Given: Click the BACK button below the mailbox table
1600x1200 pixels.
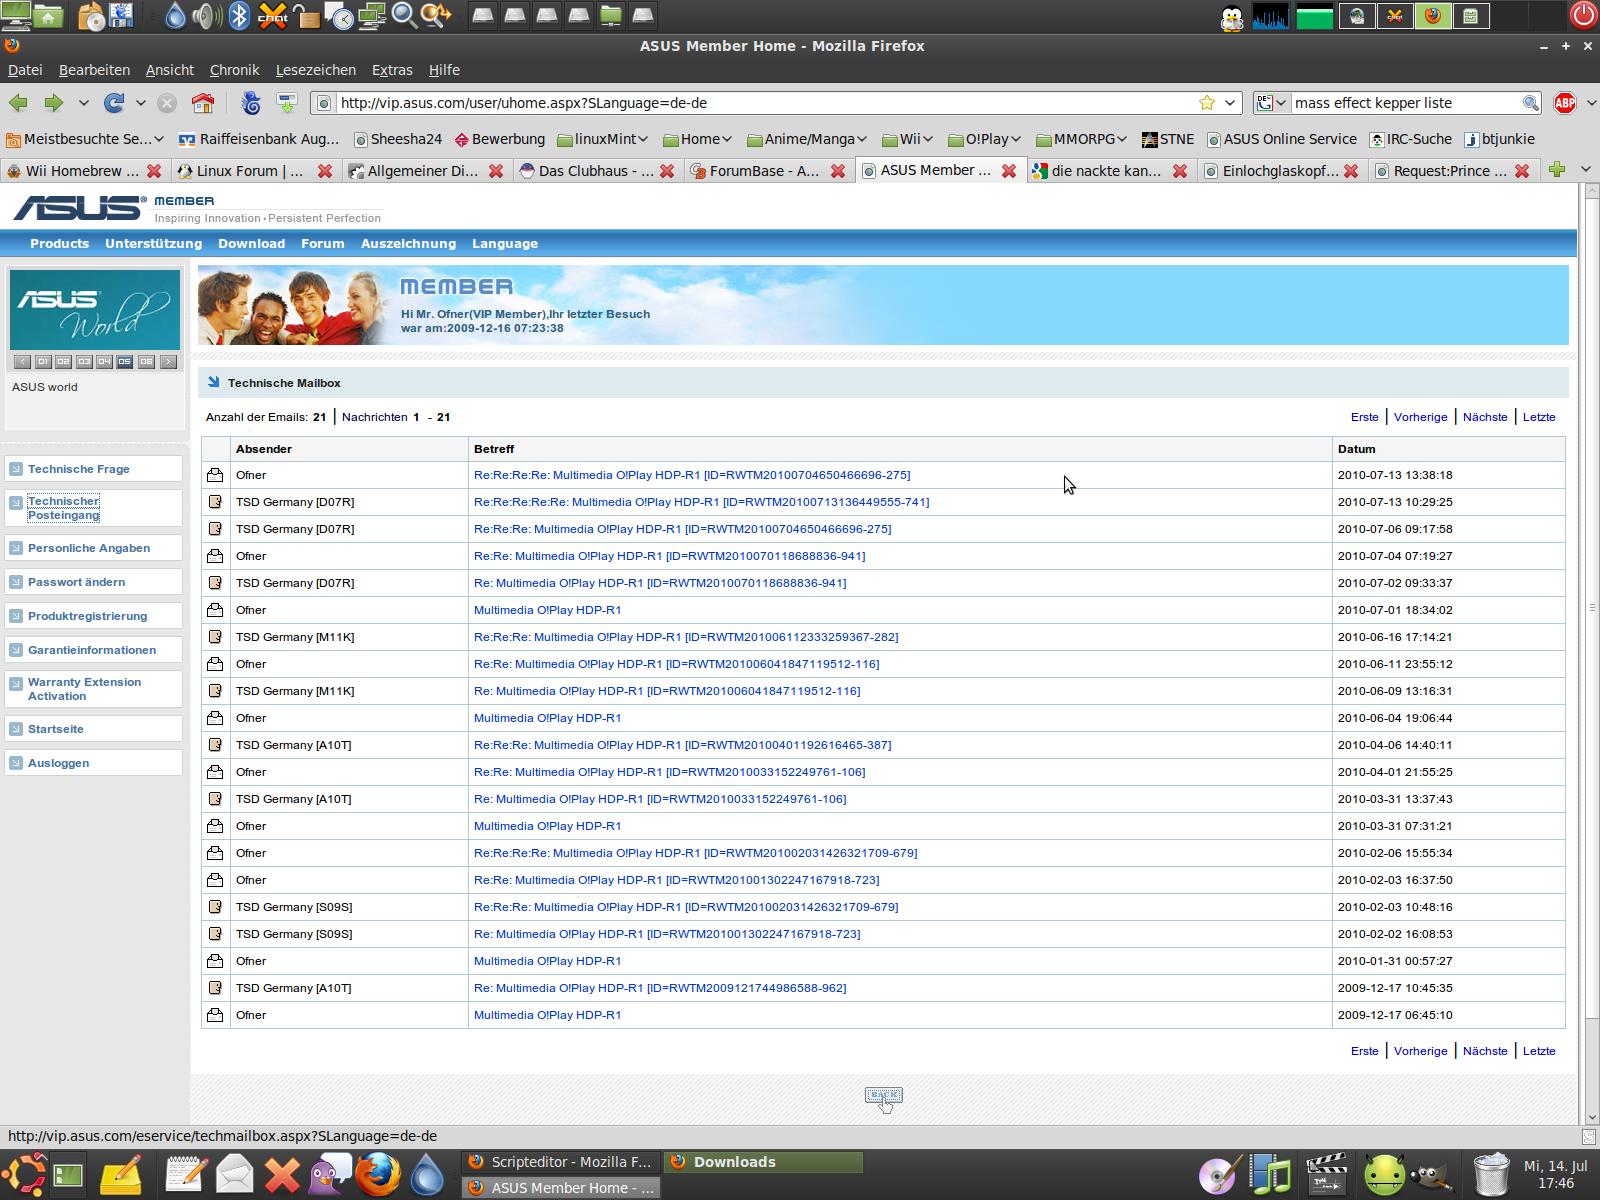Looking at the screenshot, I should click(x=883, y=1095).
